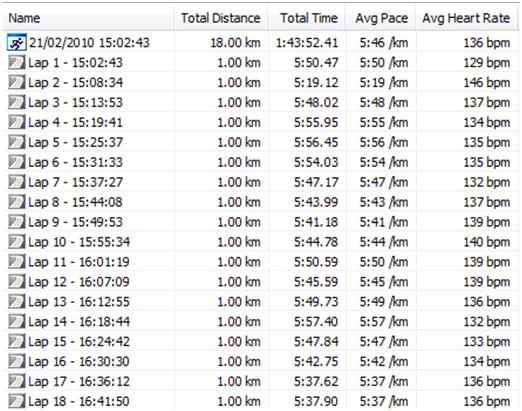
Task: Select the Lap 2 - 15:08:34 row
Action: (x=260, y=82)
